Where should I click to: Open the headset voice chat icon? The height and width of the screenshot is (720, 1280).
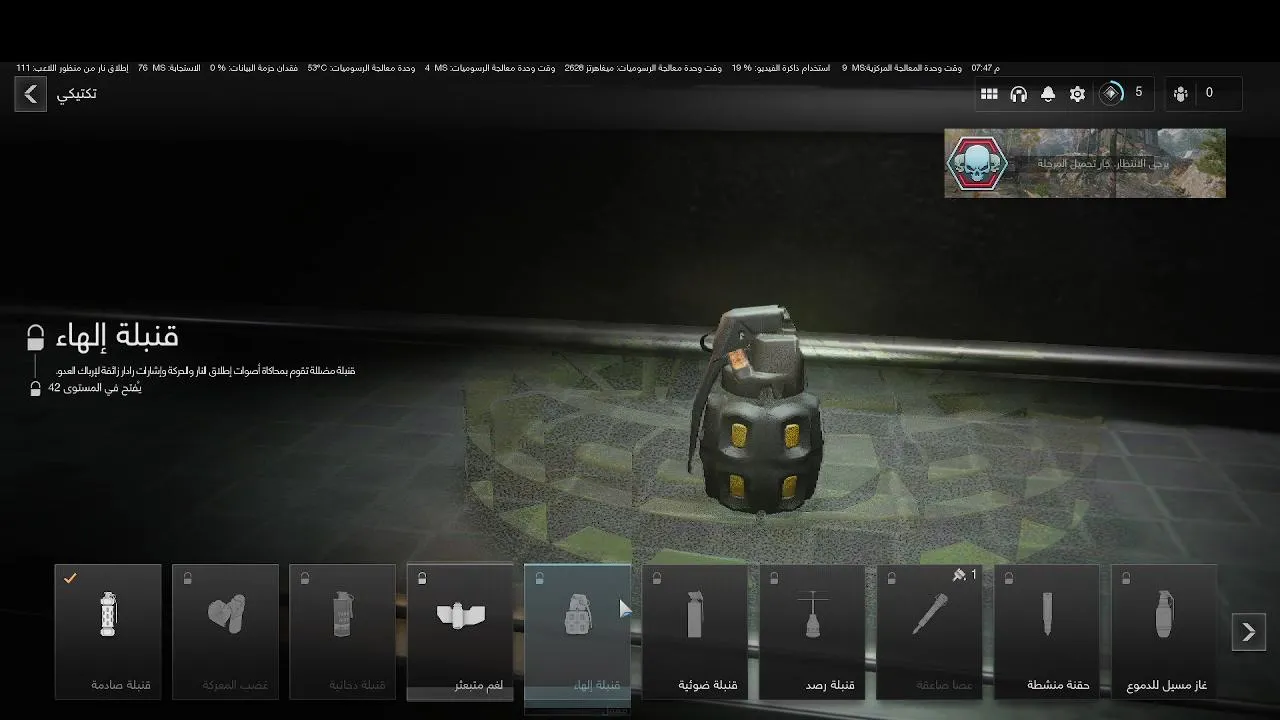tap(1019, 94)
